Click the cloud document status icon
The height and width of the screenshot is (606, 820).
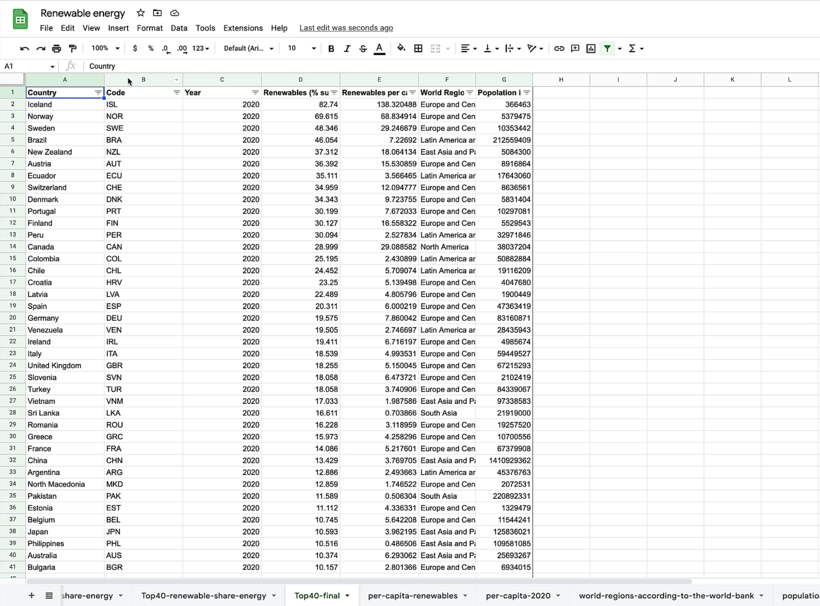click(175, 13)
